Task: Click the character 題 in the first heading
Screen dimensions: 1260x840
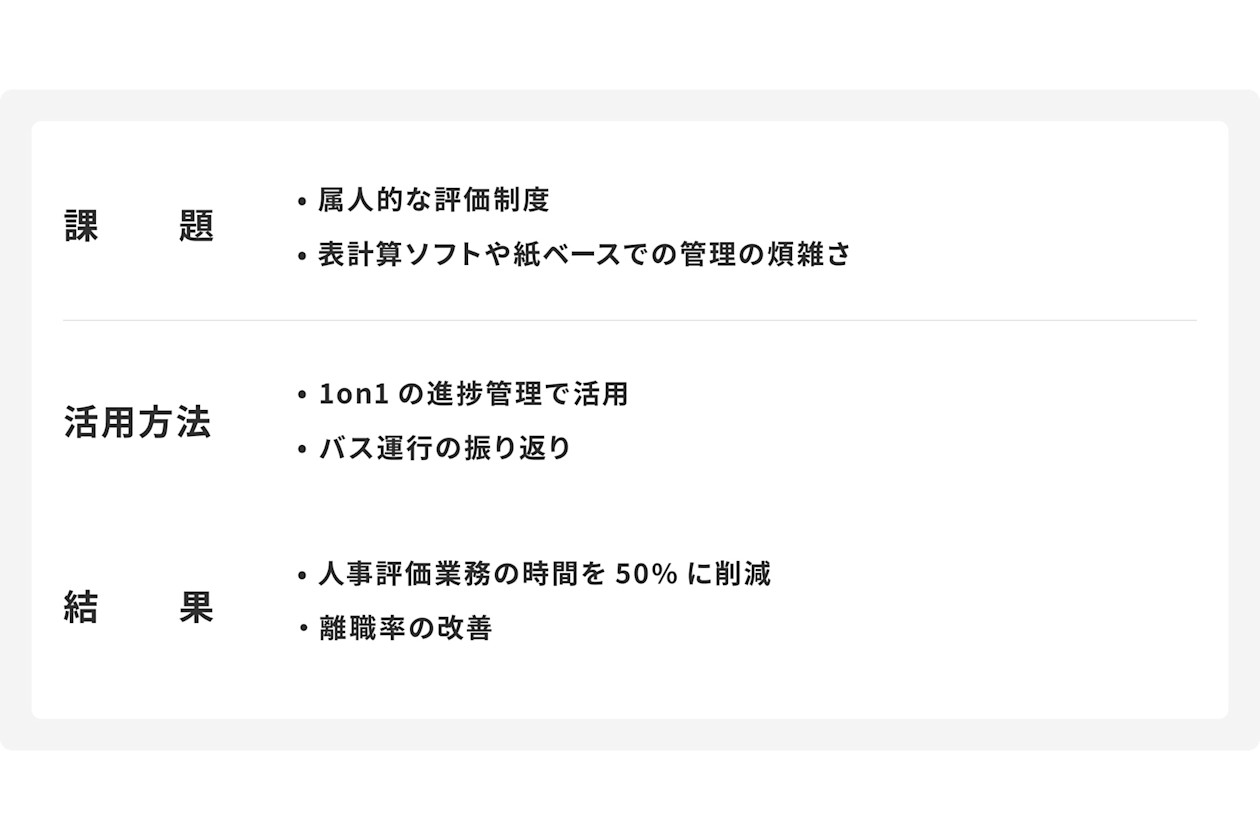Action: pos(197,227)
